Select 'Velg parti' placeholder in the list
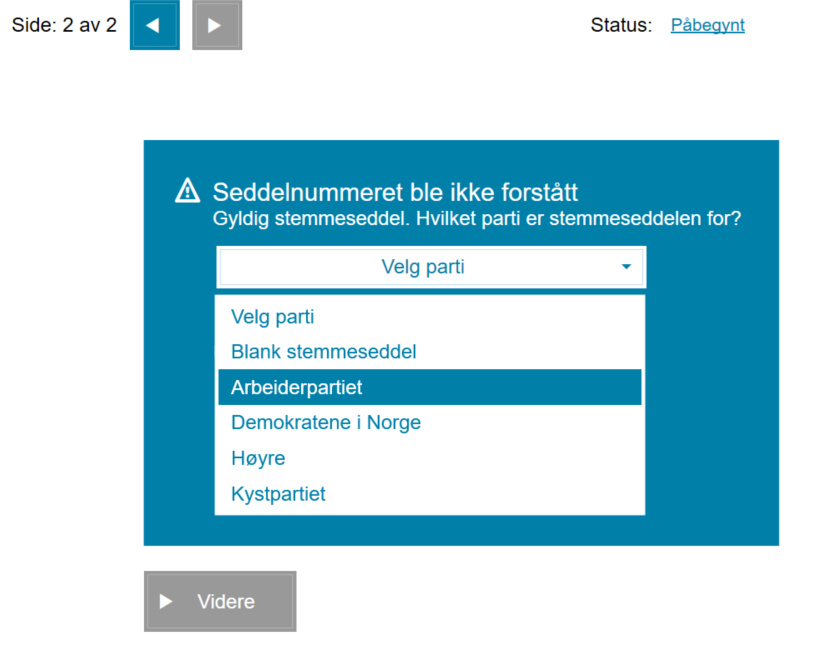The image size is (820, 658). coord(273,317)
